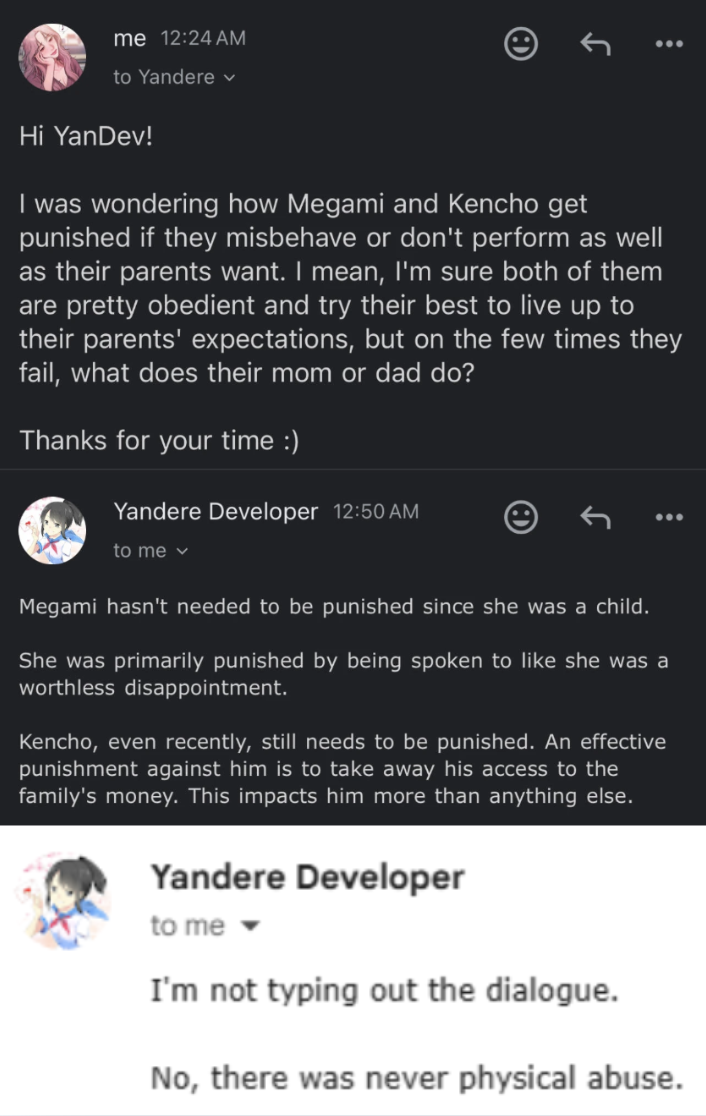Click the "Thanks for your time :)" line

159,440
